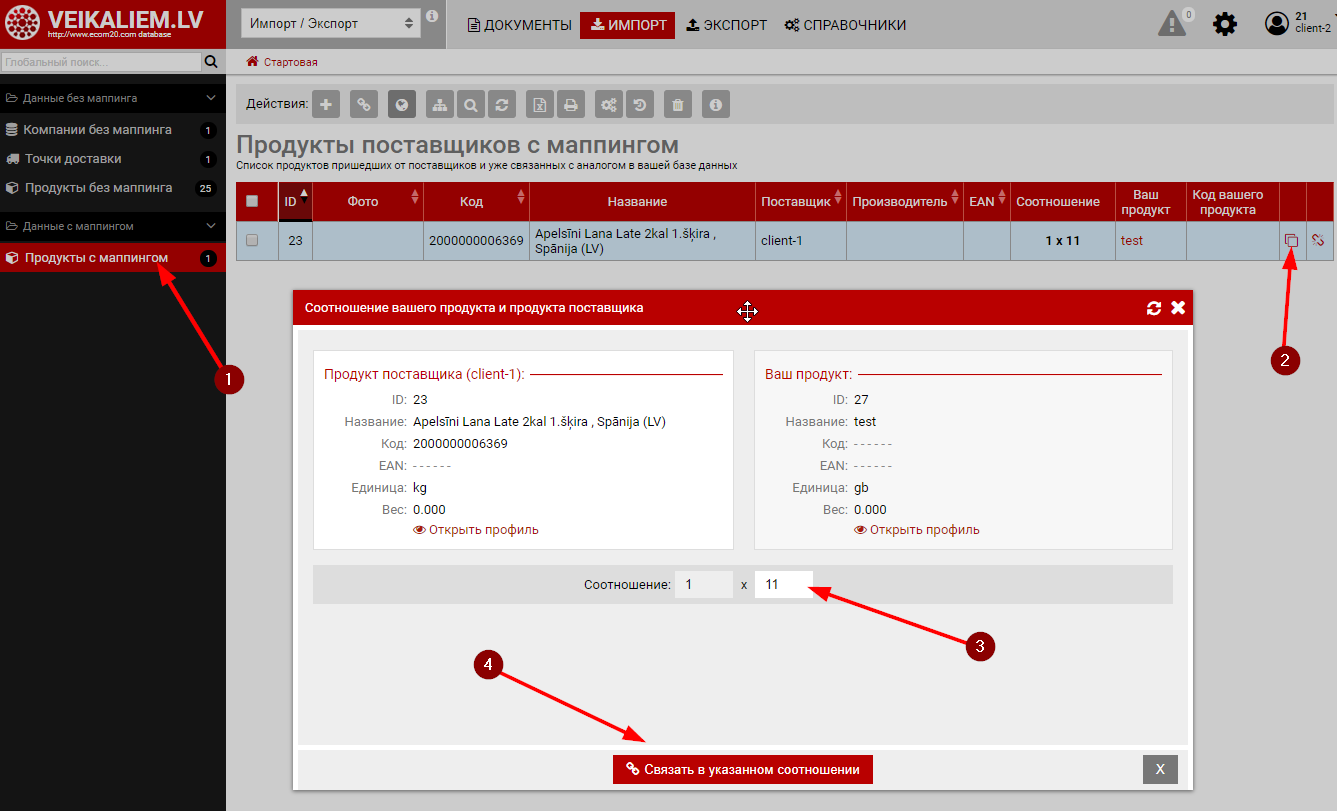This screenshot has height=811, width=1337.
Task: Tick the checkbox for product row 23
Action: coord(252,240)
